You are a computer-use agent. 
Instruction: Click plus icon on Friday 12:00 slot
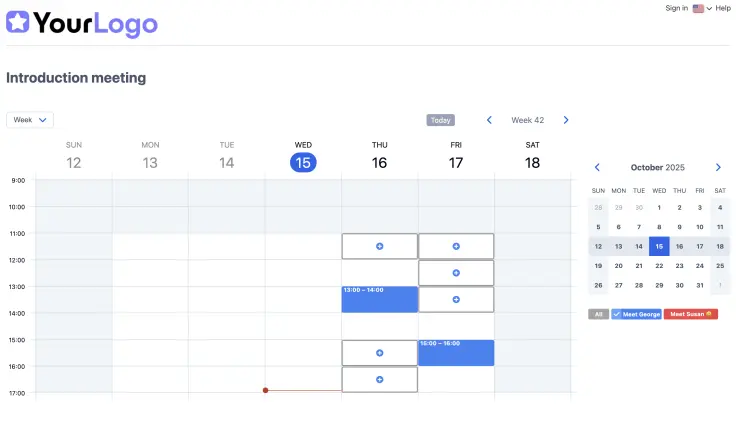pyautogui.click(x=456, y=273)
